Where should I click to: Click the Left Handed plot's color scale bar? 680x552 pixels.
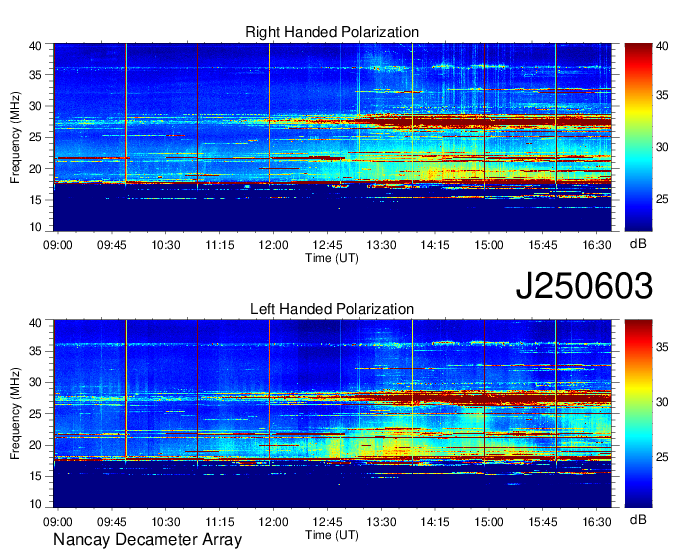pyautogui.click(x=638, y=413)
